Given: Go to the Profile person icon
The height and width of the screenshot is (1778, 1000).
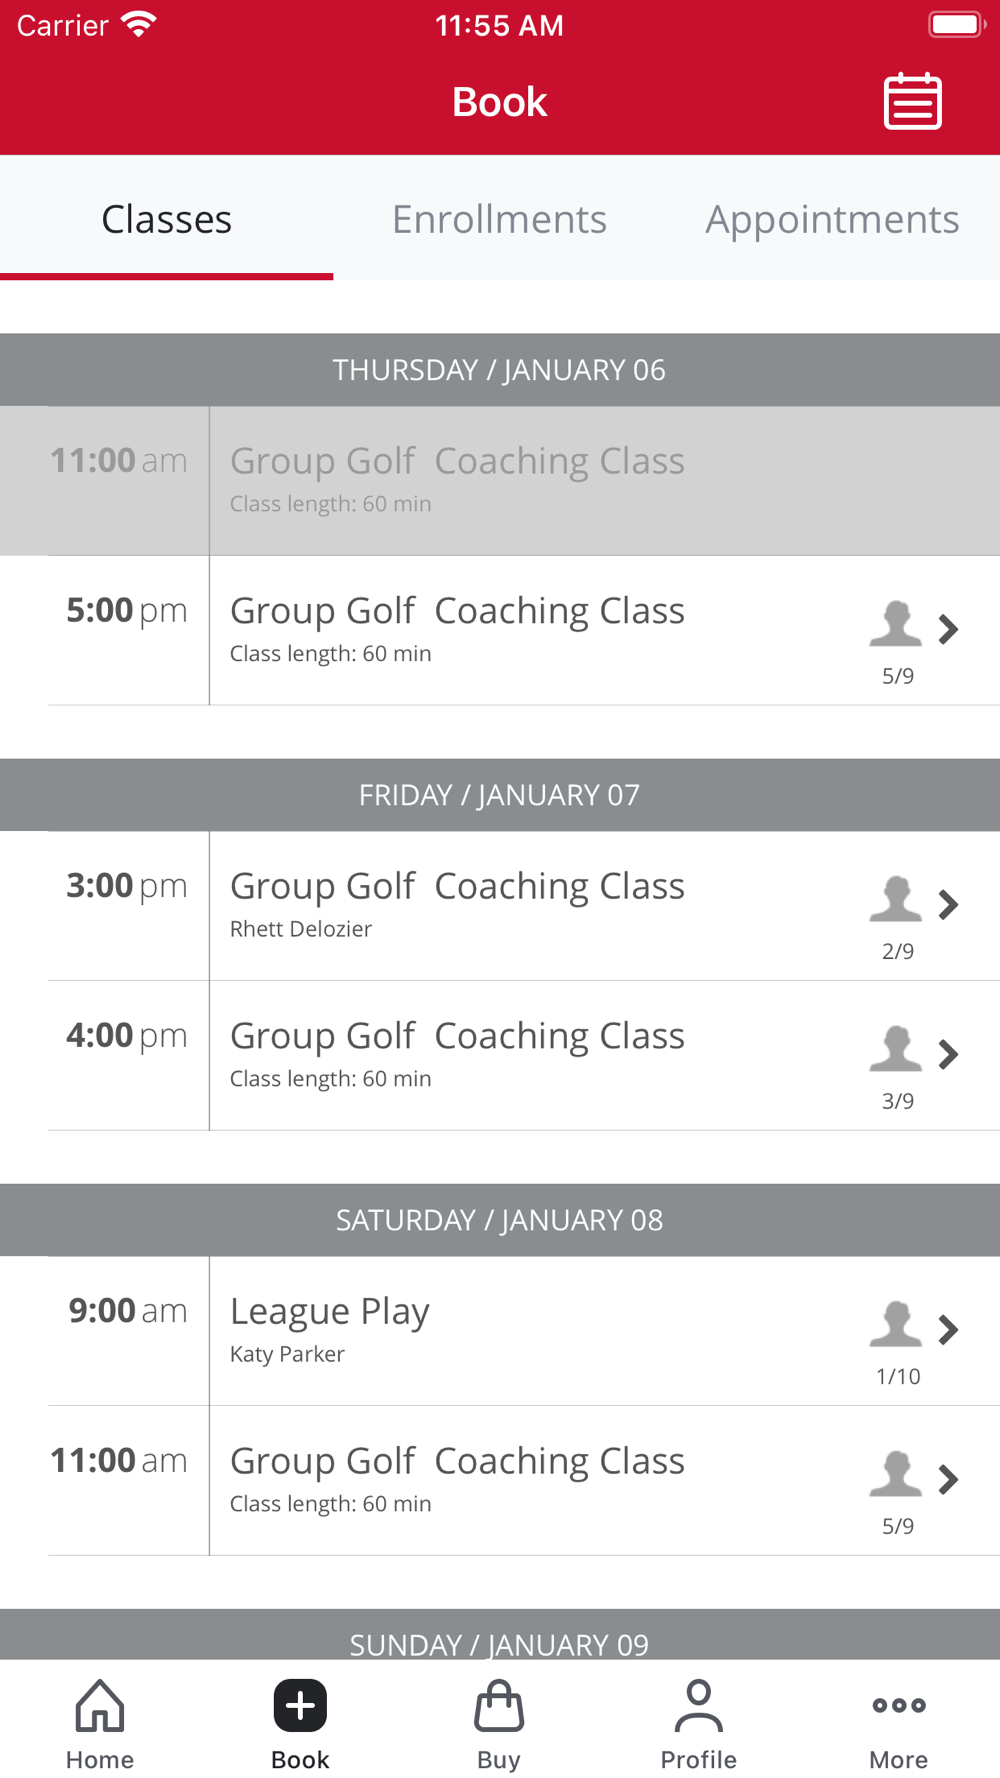Looking at the screenshot, I should tap(698, 1705).
